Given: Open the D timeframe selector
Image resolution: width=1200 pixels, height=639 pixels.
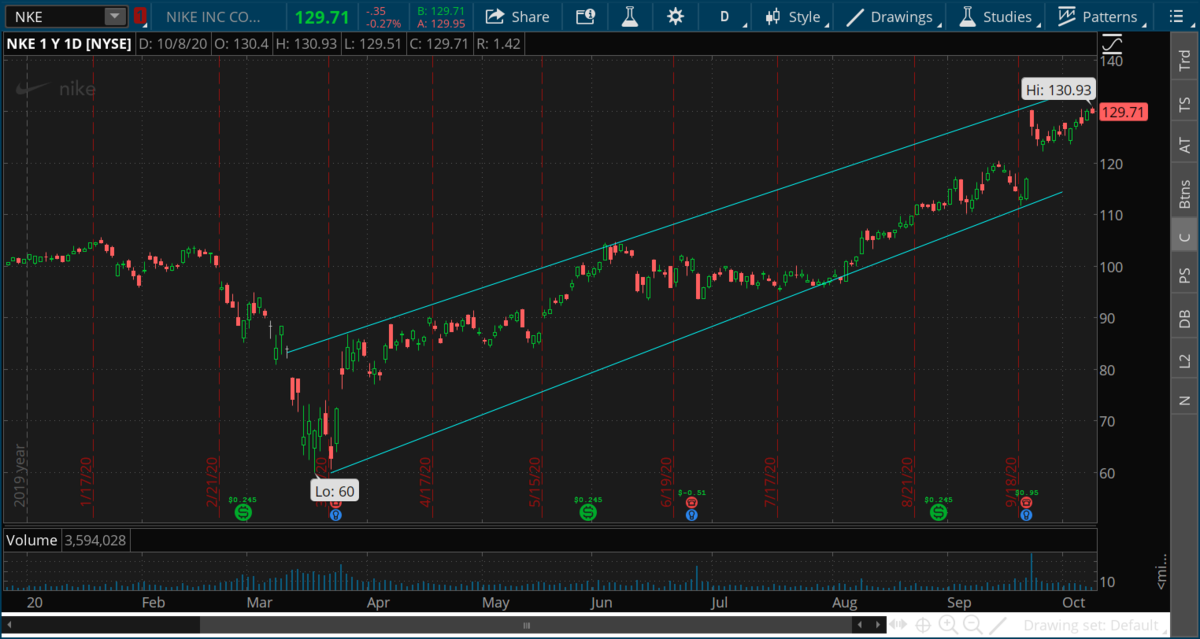Looking at the screenshot, I should point(724,16).
